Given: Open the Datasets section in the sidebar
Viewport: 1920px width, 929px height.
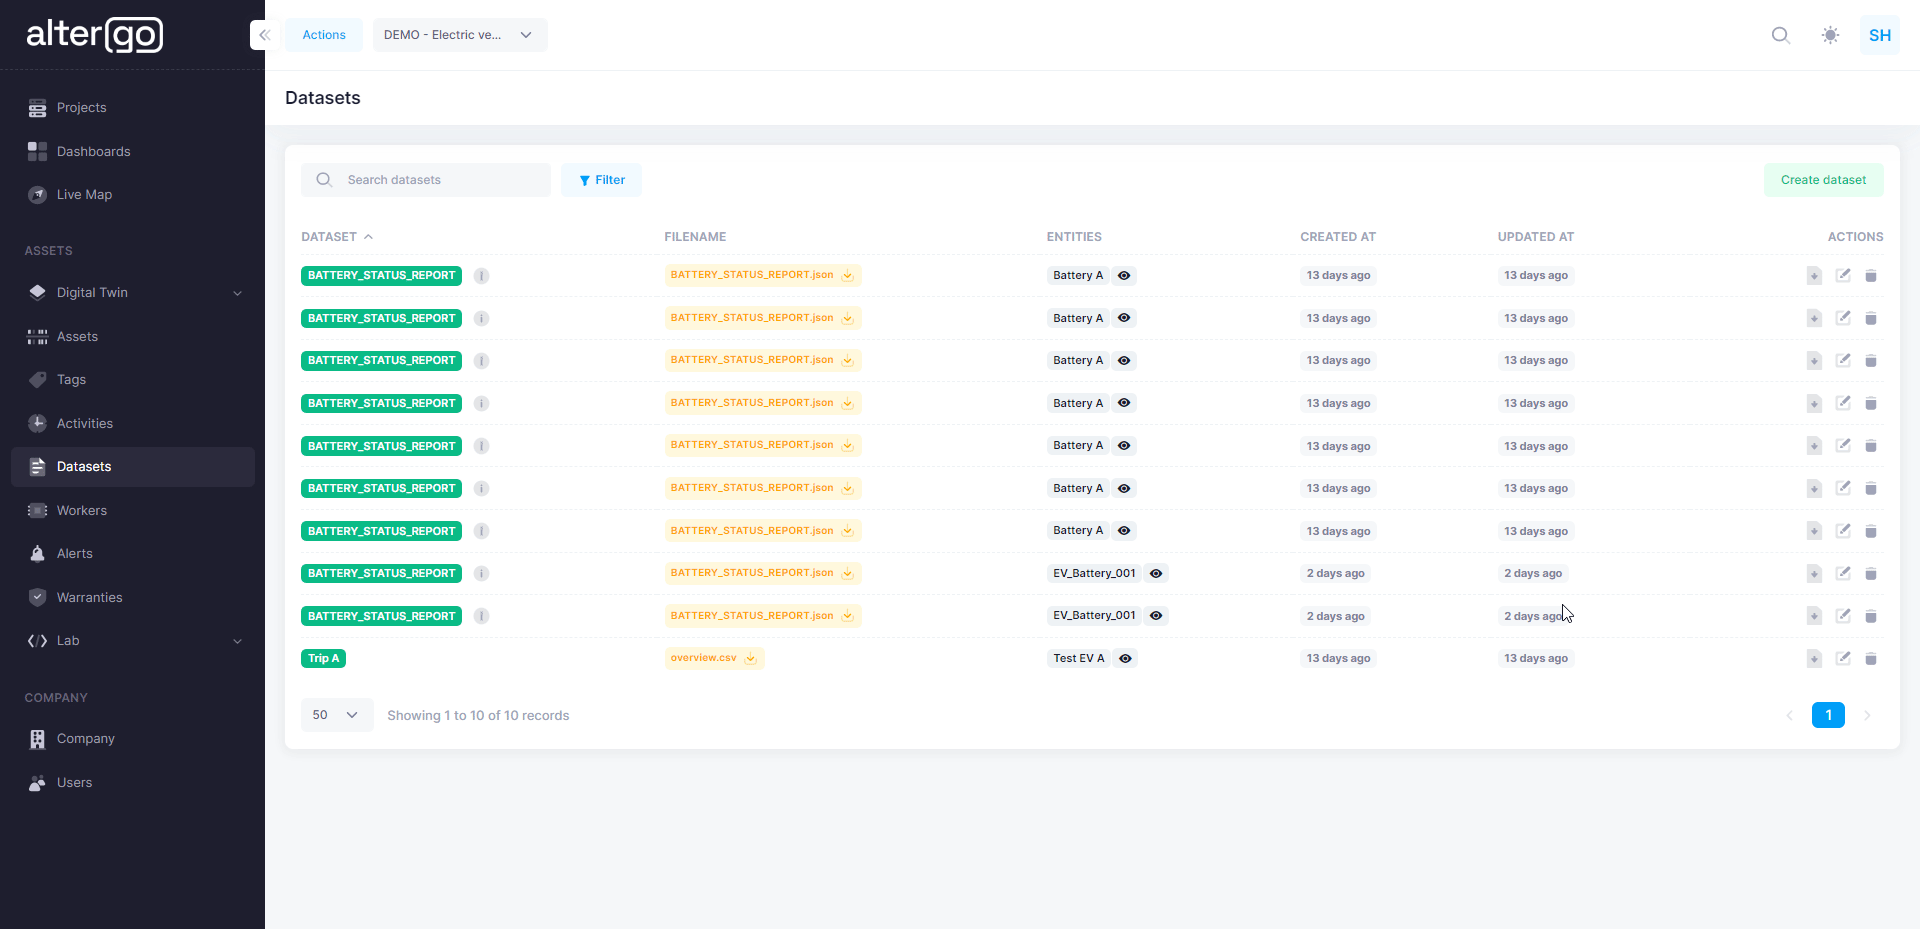Looking at the screenshot, I should tap(85, 467).
